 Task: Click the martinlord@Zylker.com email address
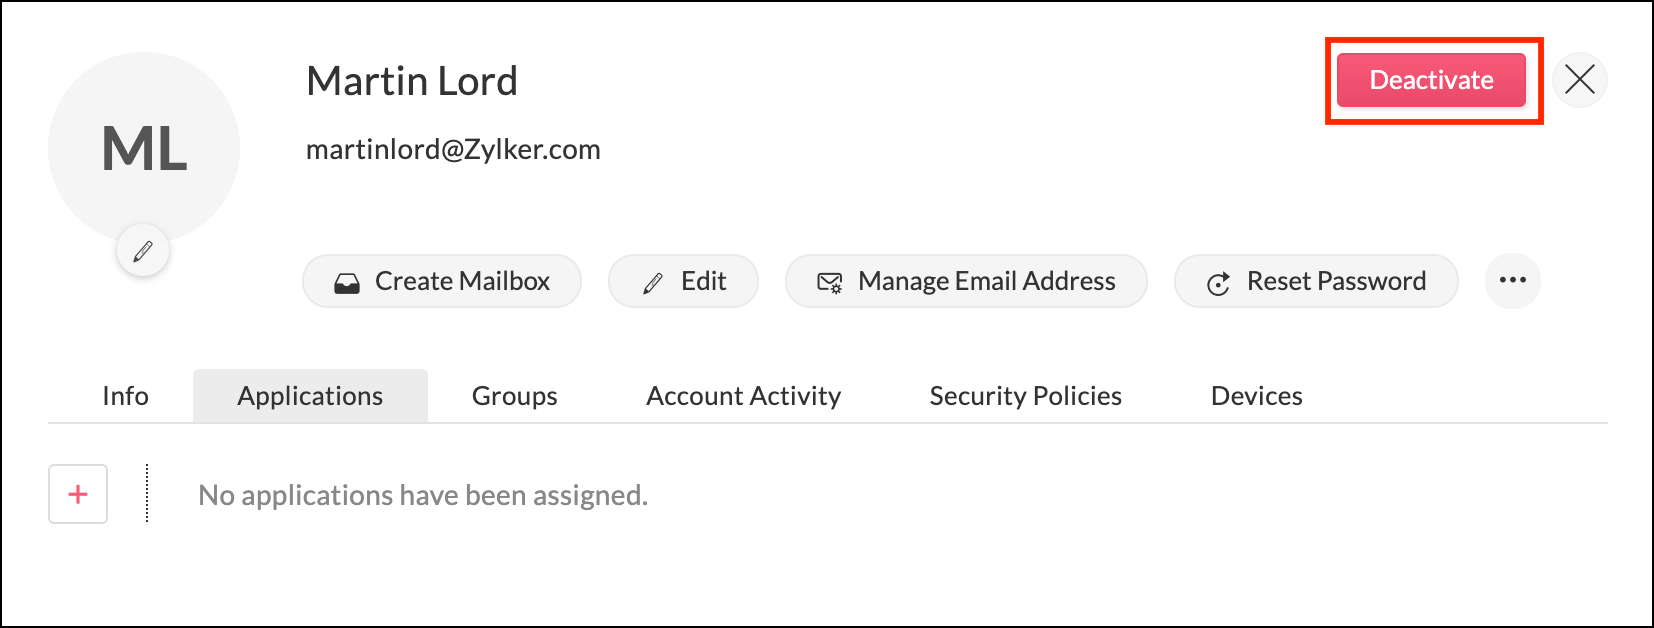click(x=453, y=150)
